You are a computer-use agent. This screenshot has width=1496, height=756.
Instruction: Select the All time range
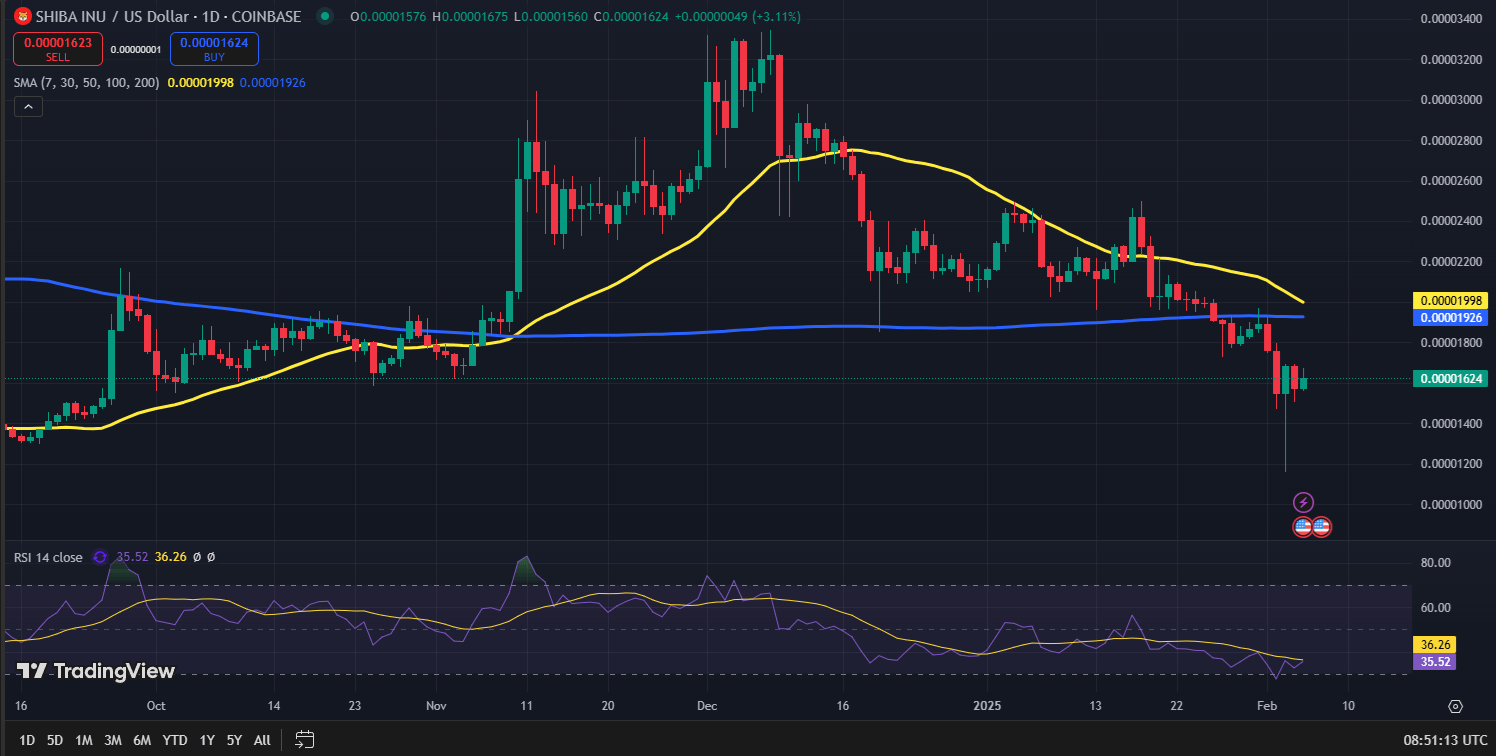tap(262, 740)
